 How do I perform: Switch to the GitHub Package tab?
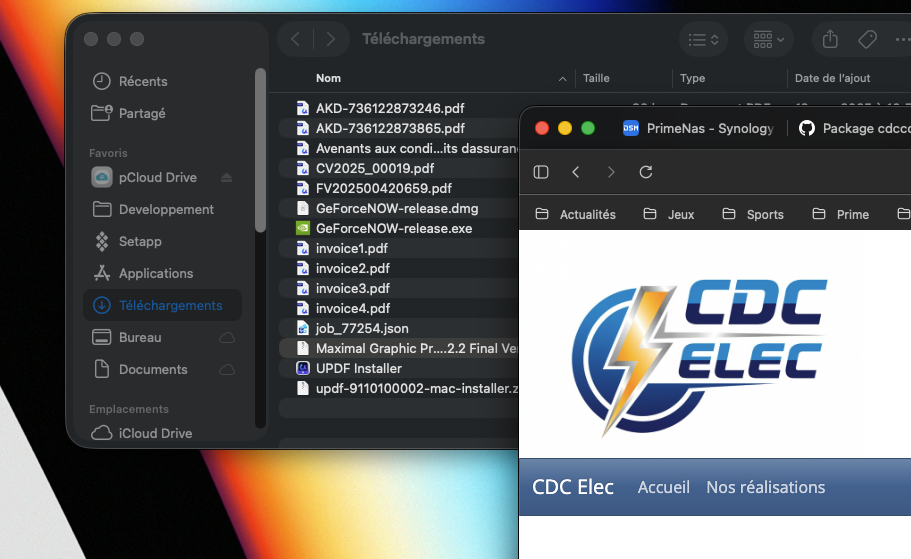pos(853,128)
